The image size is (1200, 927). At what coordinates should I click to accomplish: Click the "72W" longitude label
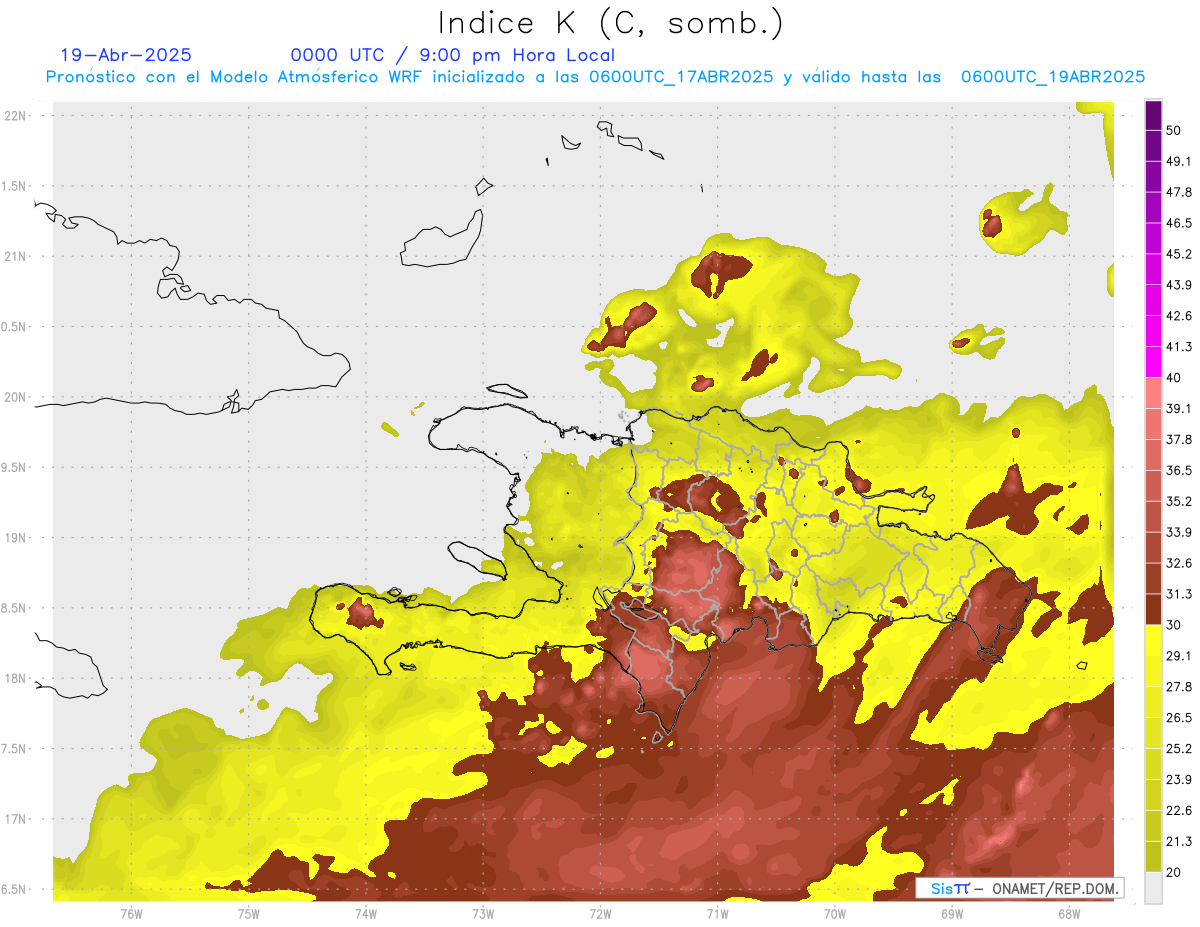click(600, 914)
